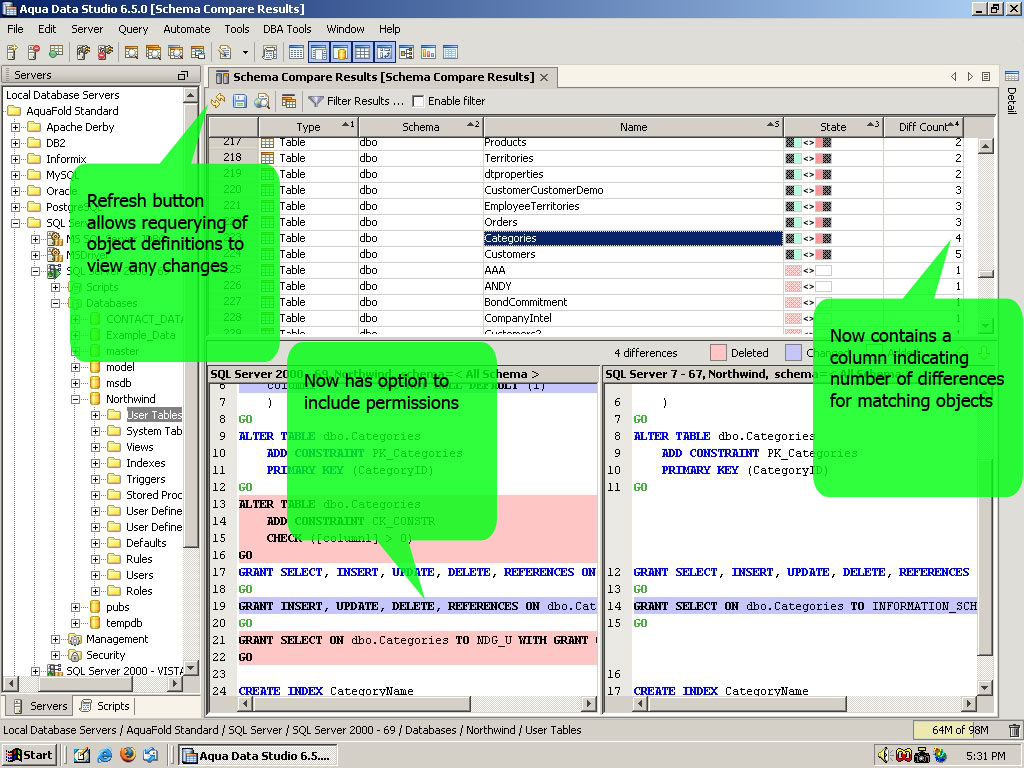Close the Schema Compare Results tab
The image size is (1024, 768).
(x=544, y=77)
